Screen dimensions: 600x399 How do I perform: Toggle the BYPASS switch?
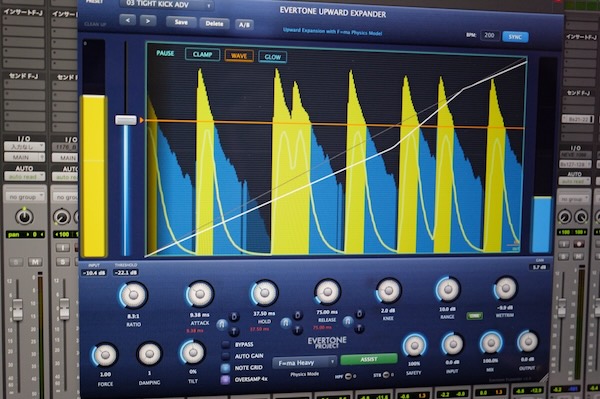point(225,345)
